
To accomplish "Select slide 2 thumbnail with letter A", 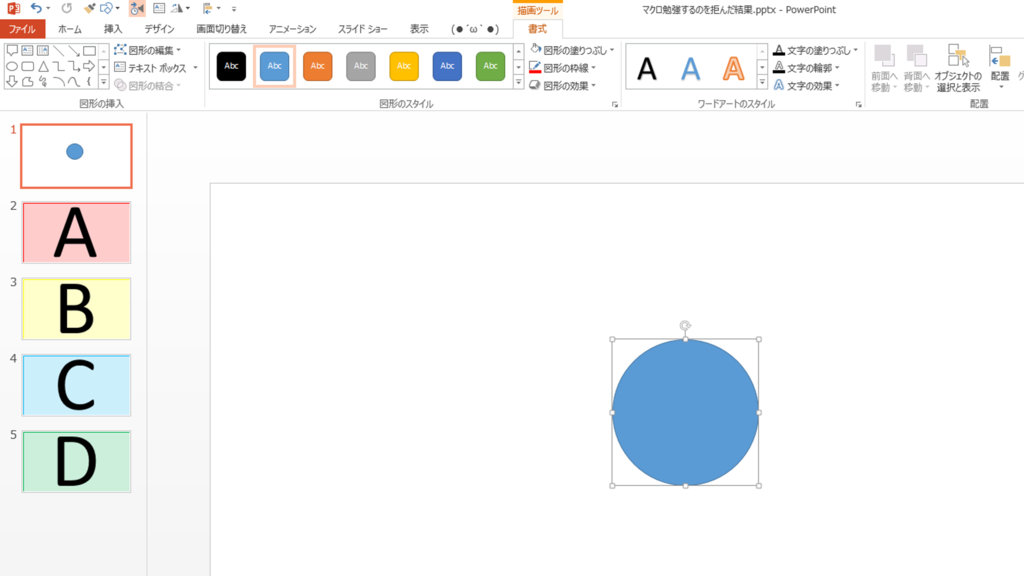I will [76, 232].
